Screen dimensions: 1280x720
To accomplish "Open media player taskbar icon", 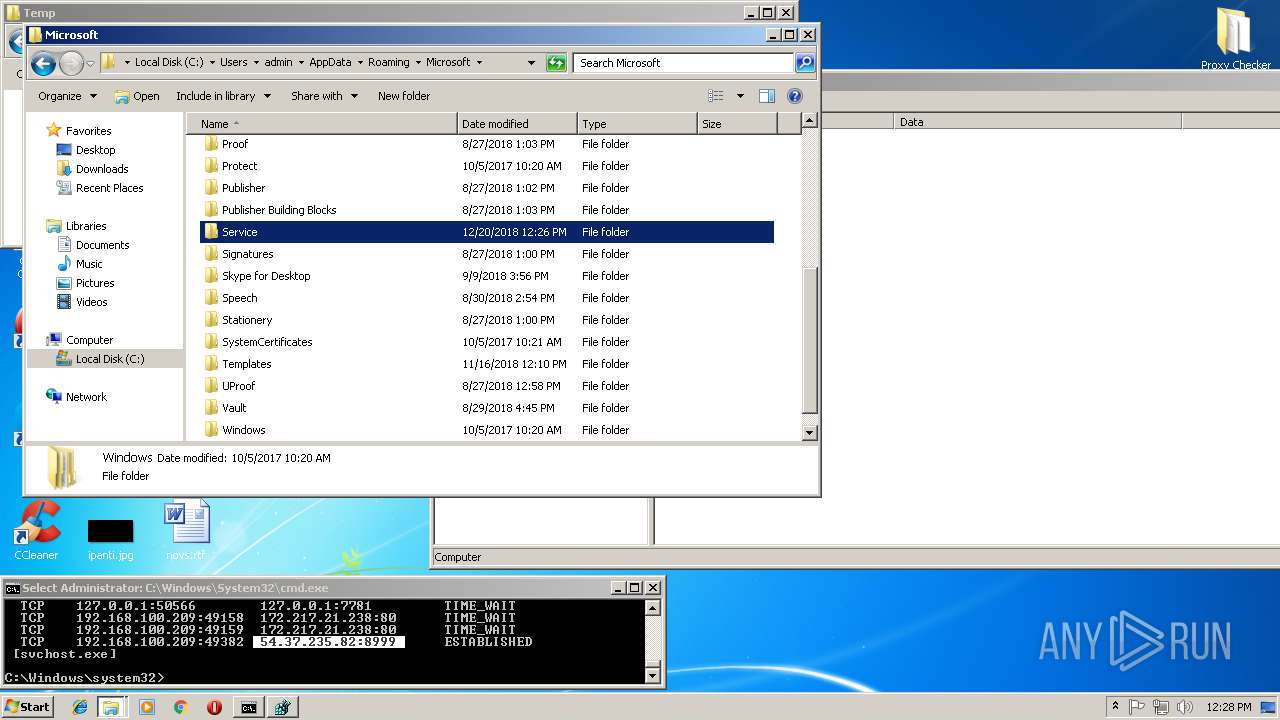I will click(147, 707).
